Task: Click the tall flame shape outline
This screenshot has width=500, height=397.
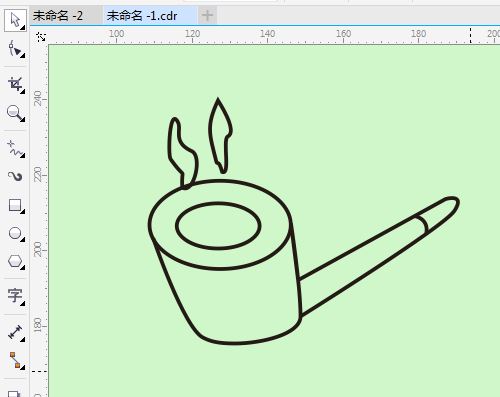Action: coord(220,136)
